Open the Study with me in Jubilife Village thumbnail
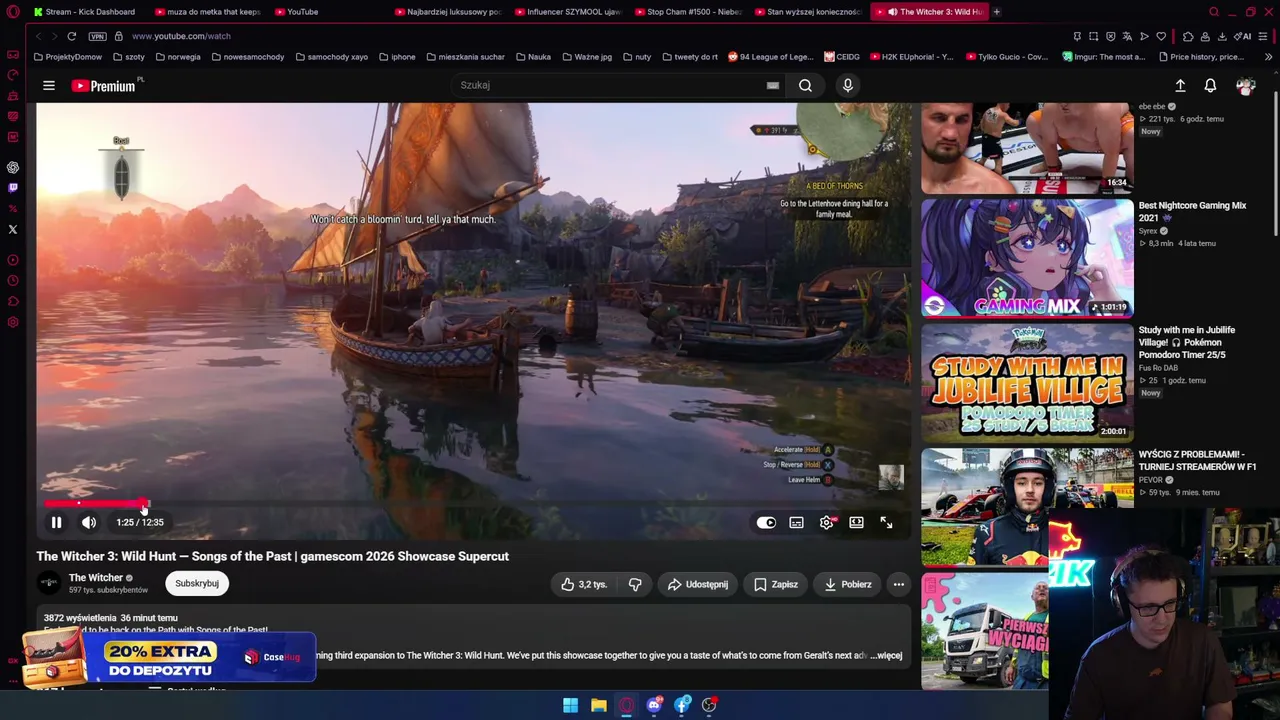Viewport: 1280px width, 720px height. [x=1027, y=382]
